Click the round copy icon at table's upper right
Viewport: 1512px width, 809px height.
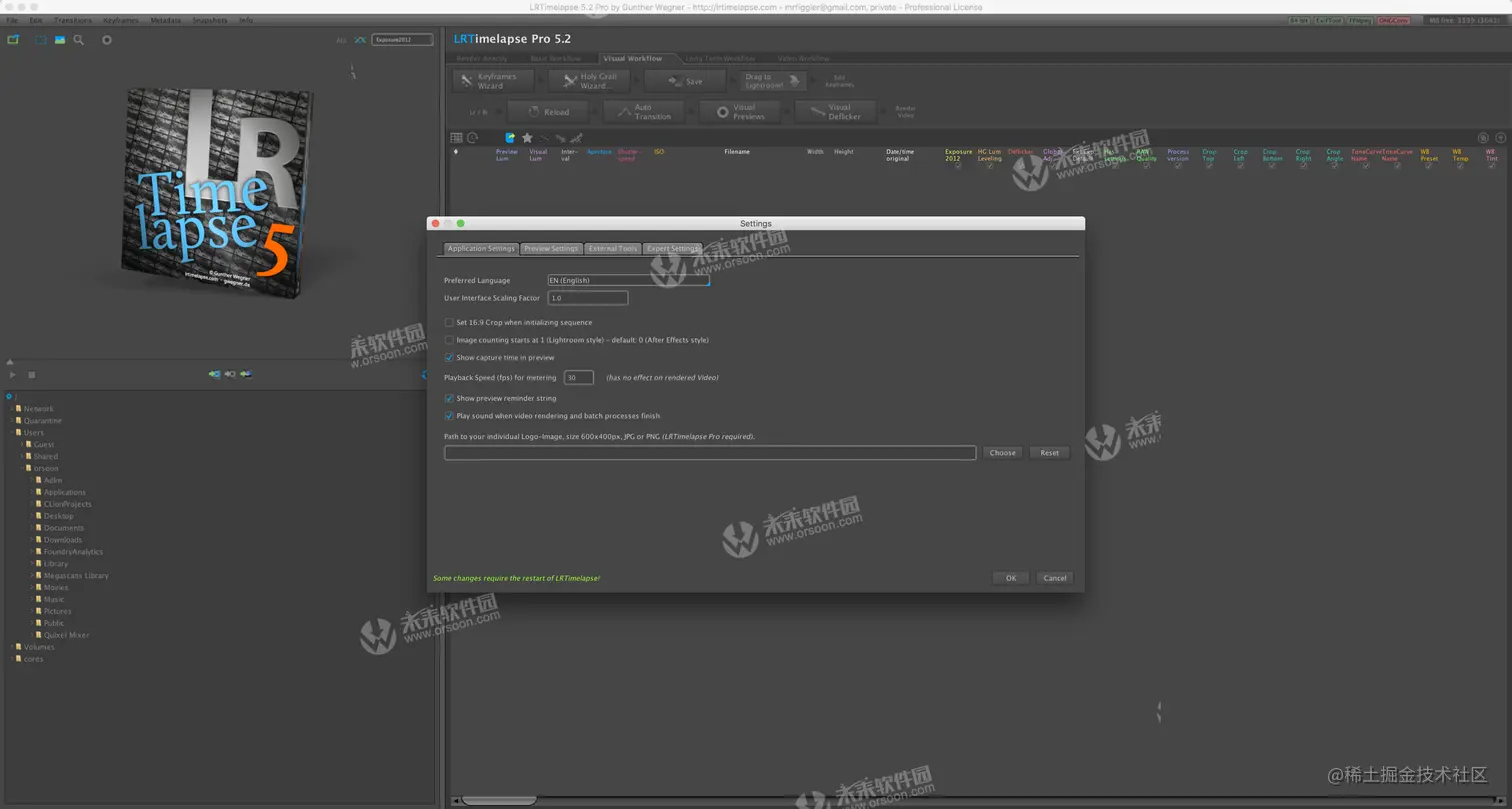point(1484,138)
